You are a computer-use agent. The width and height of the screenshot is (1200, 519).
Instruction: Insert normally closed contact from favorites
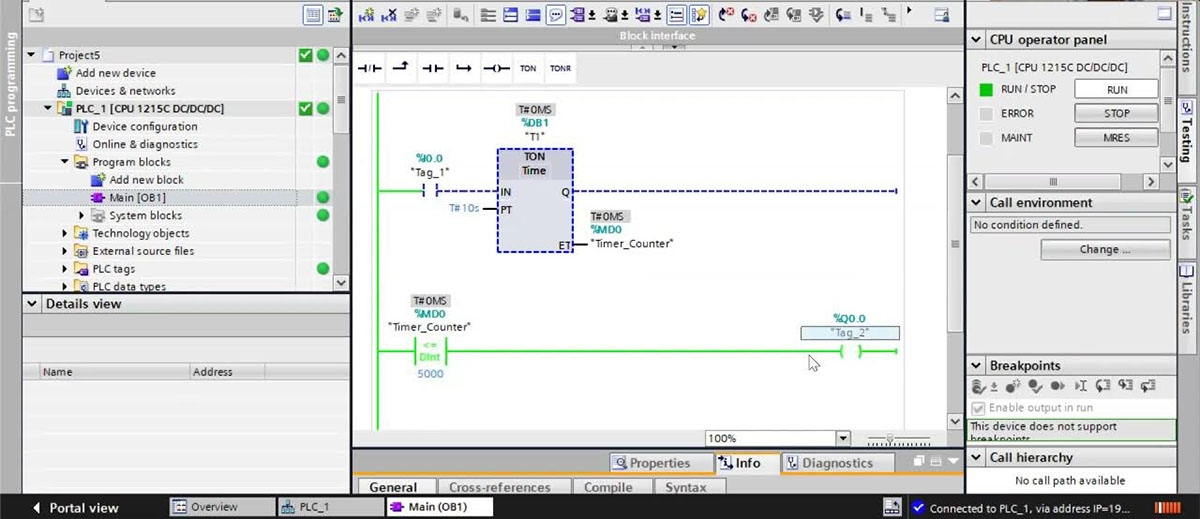pyautogui.click(x=369, y=68)
